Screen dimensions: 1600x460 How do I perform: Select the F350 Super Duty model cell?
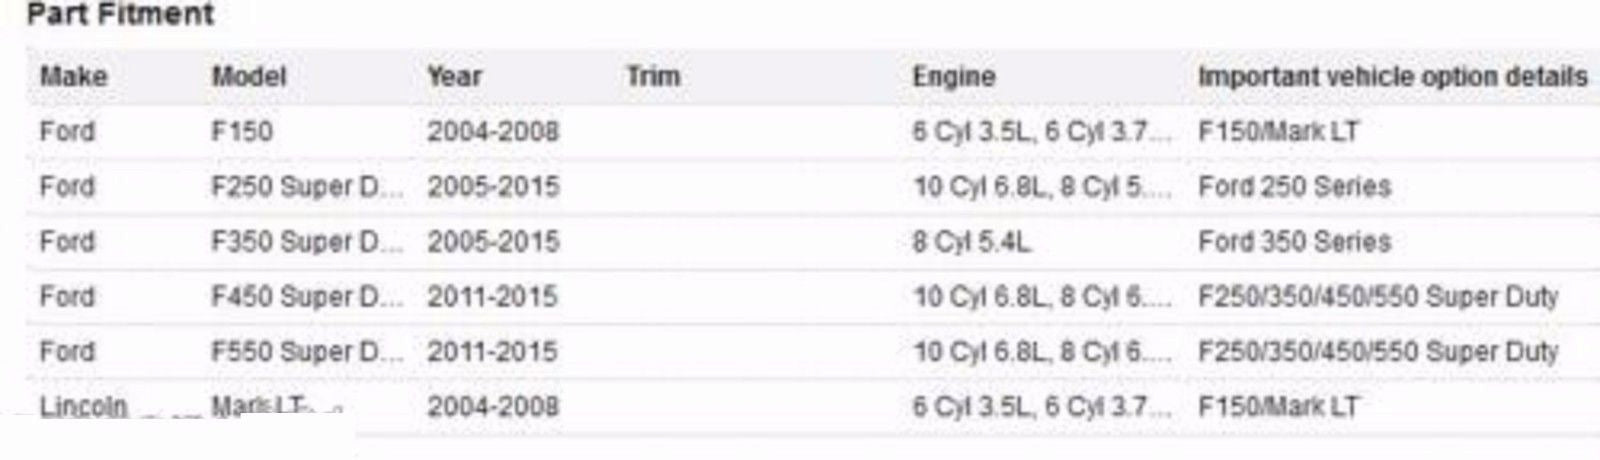[307, 242]
